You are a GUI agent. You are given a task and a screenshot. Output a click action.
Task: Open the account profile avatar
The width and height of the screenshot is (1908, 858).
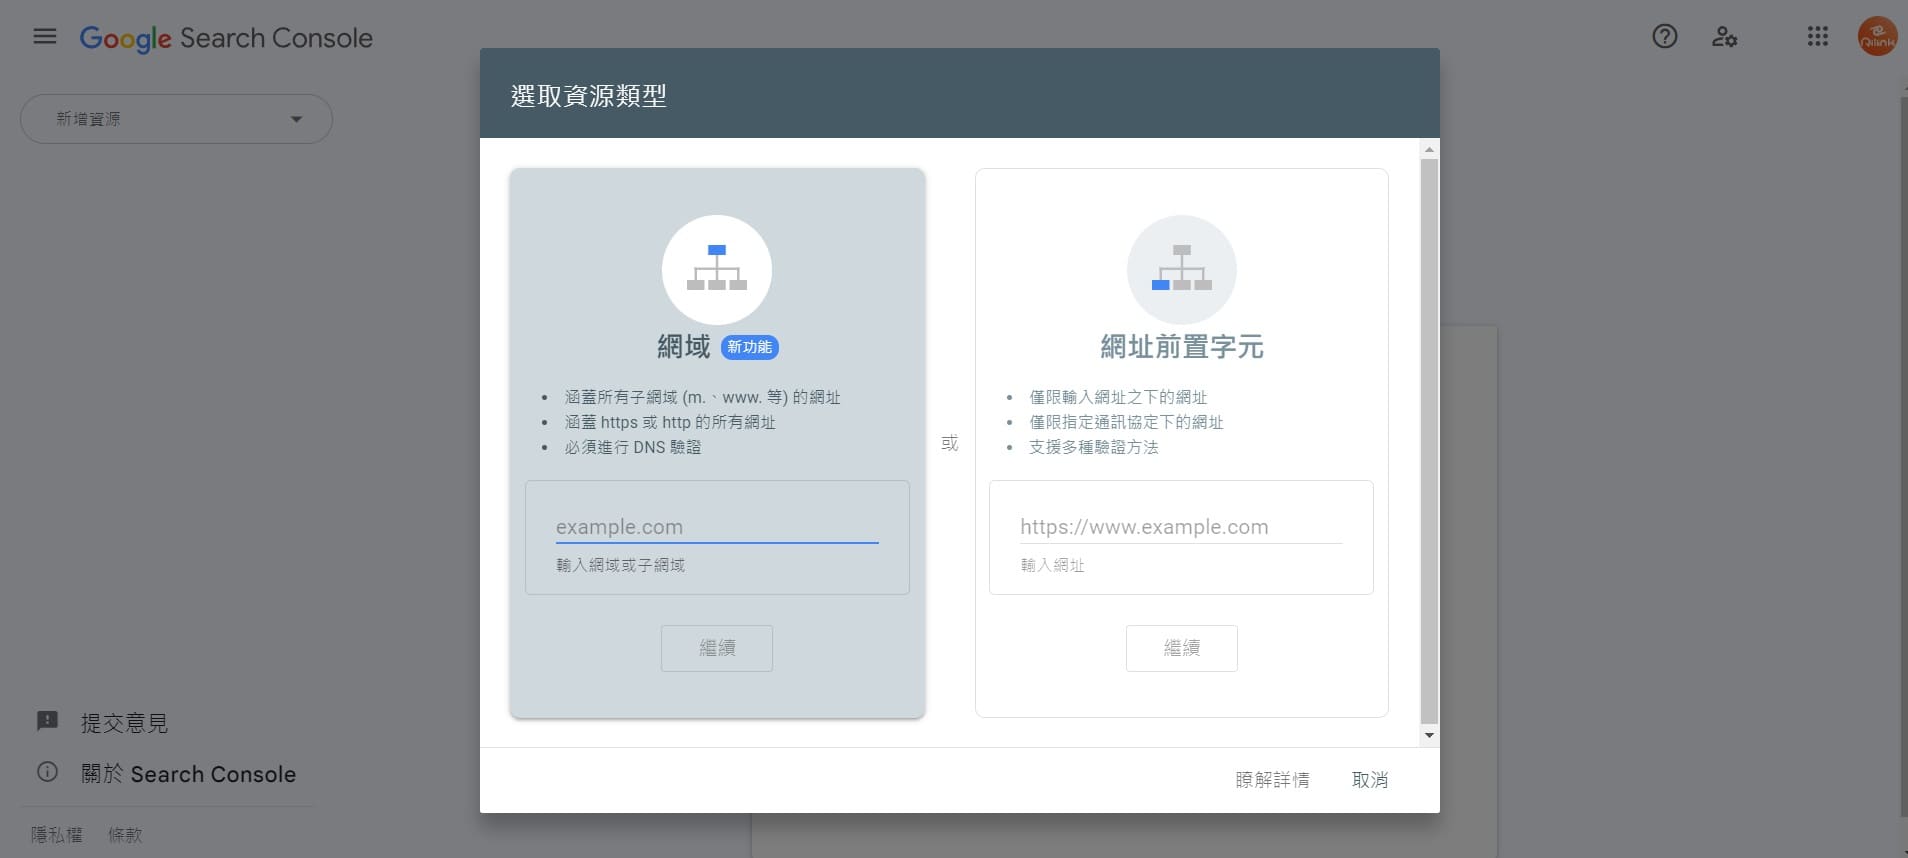click(1877, 37)
